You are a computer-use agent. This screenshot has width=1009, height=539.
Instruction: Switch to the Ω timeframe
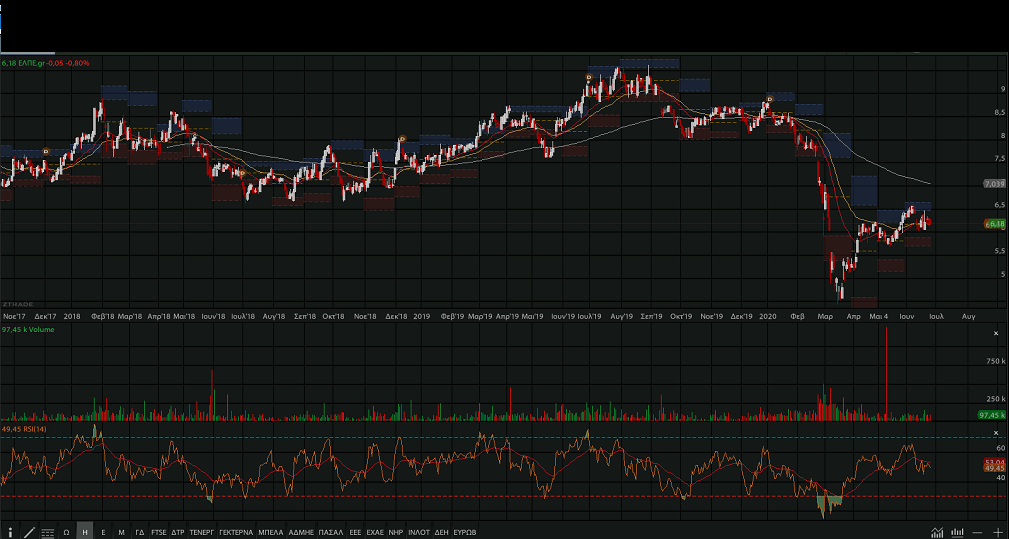(66, 532)
